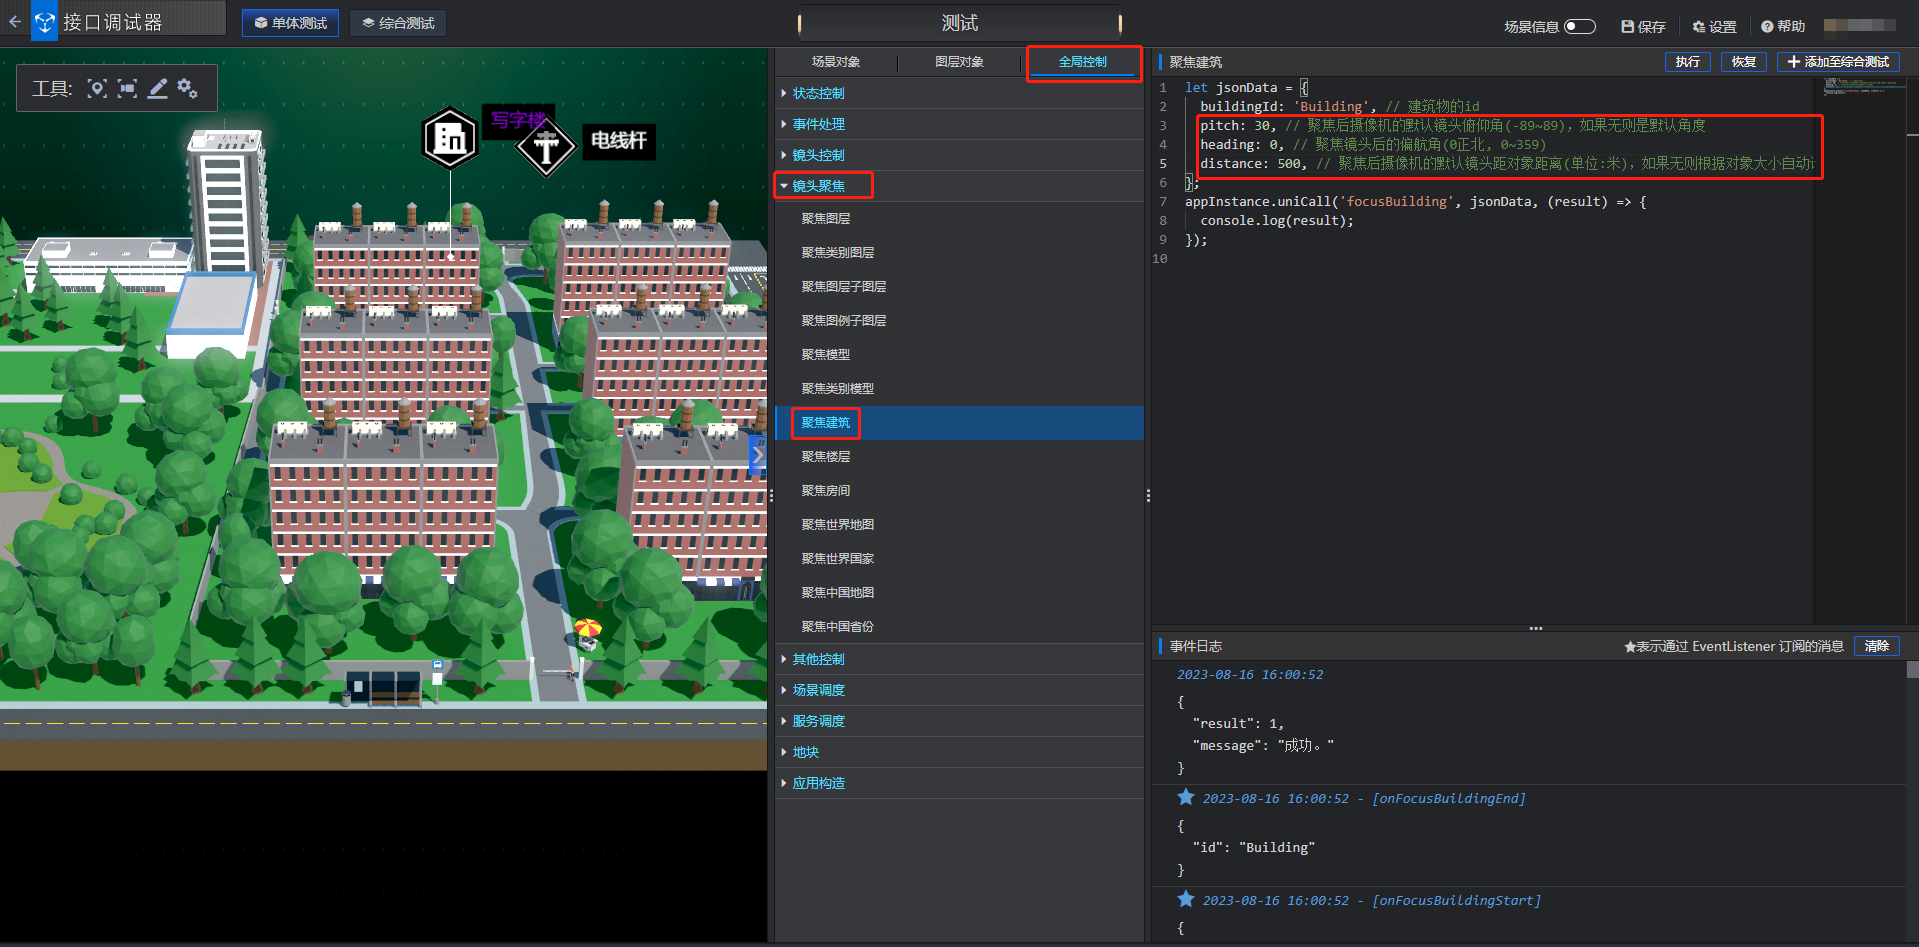
Task: Open the 综合测试 mode
Action: click(398, 23)
